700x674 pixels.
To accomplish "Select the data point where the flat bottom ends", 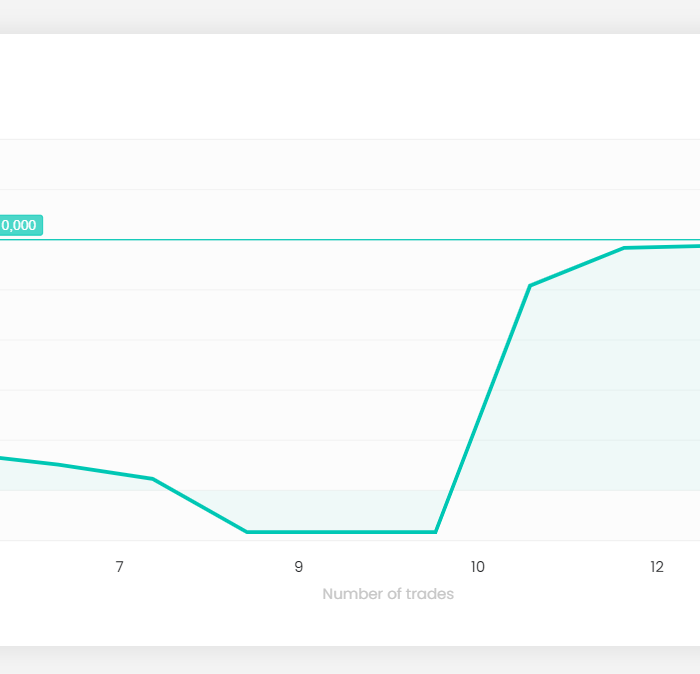I will pyautogui.click(x=436, y=532).
